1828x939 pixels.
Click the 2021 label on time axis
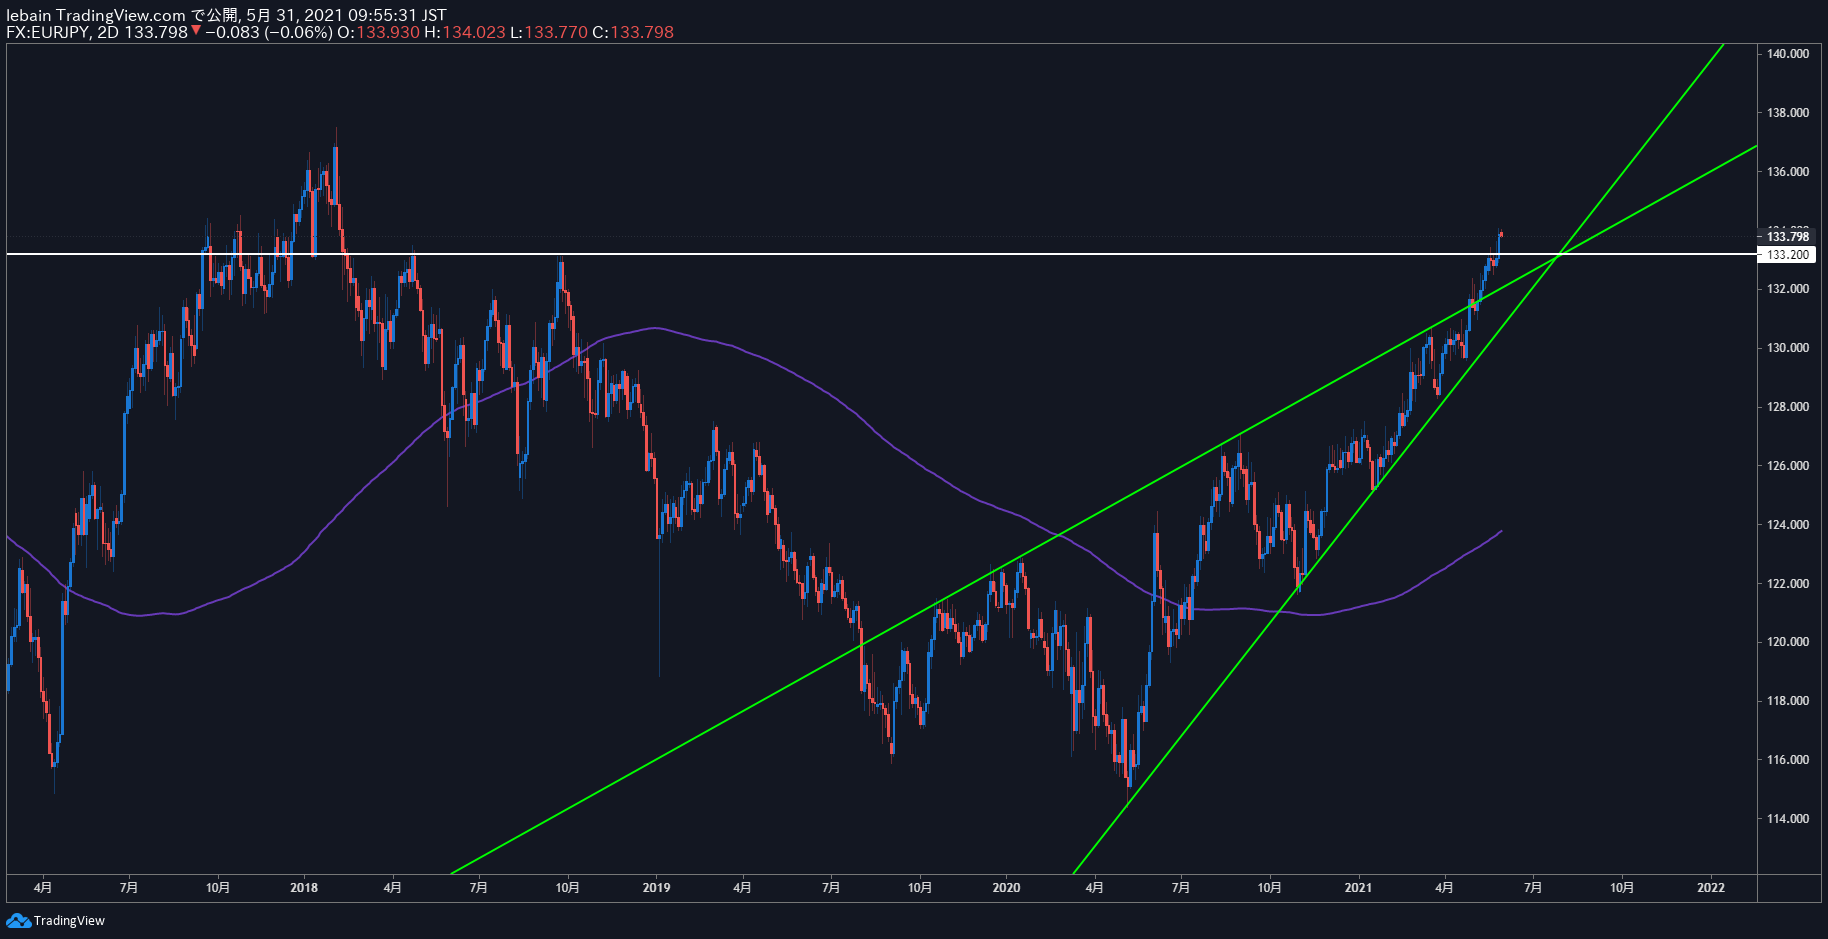[1358, 888]
